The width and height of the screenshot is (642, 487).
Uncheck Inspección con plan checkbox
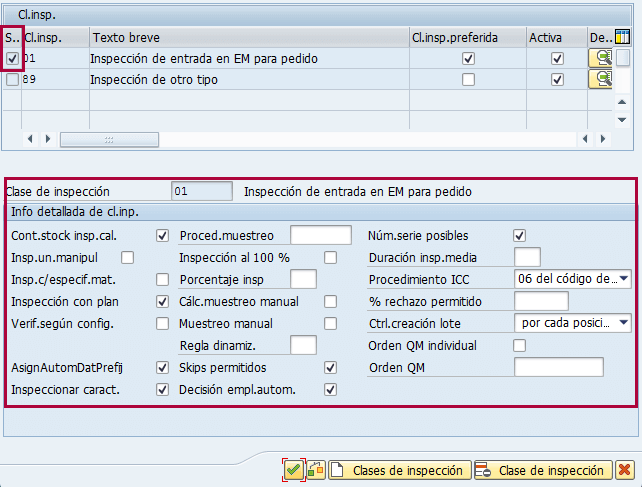click(163, 302)
